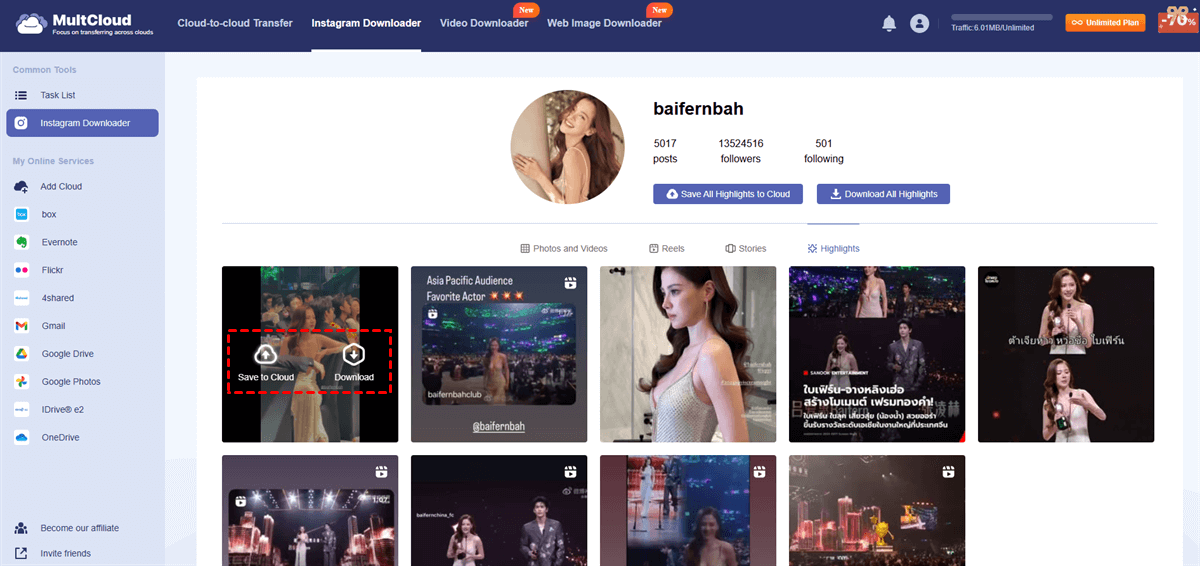Screen dimensions: 1200x566
Task: Open the Task List link
Action: (58, 95)
